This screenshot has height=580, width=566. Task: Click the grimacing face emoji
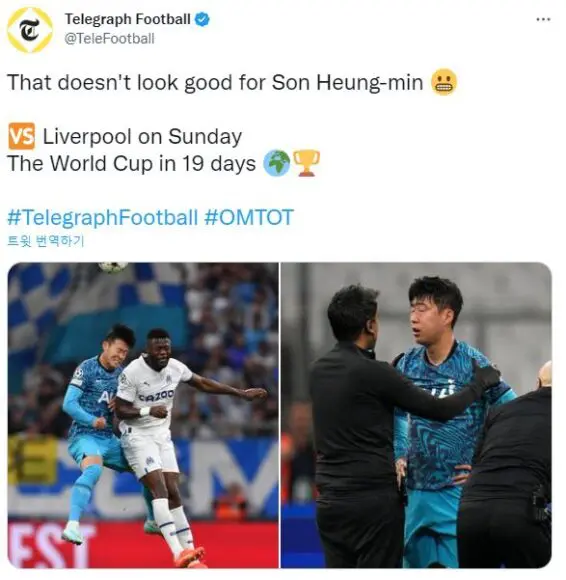(x=444, y=82)
